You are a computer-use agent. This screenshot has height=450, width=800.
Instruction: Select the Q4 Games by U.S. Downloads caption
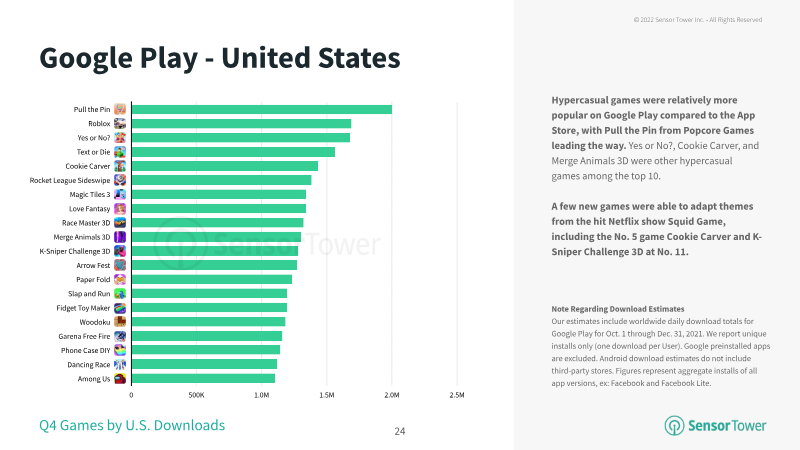click(x=132, y=426)
